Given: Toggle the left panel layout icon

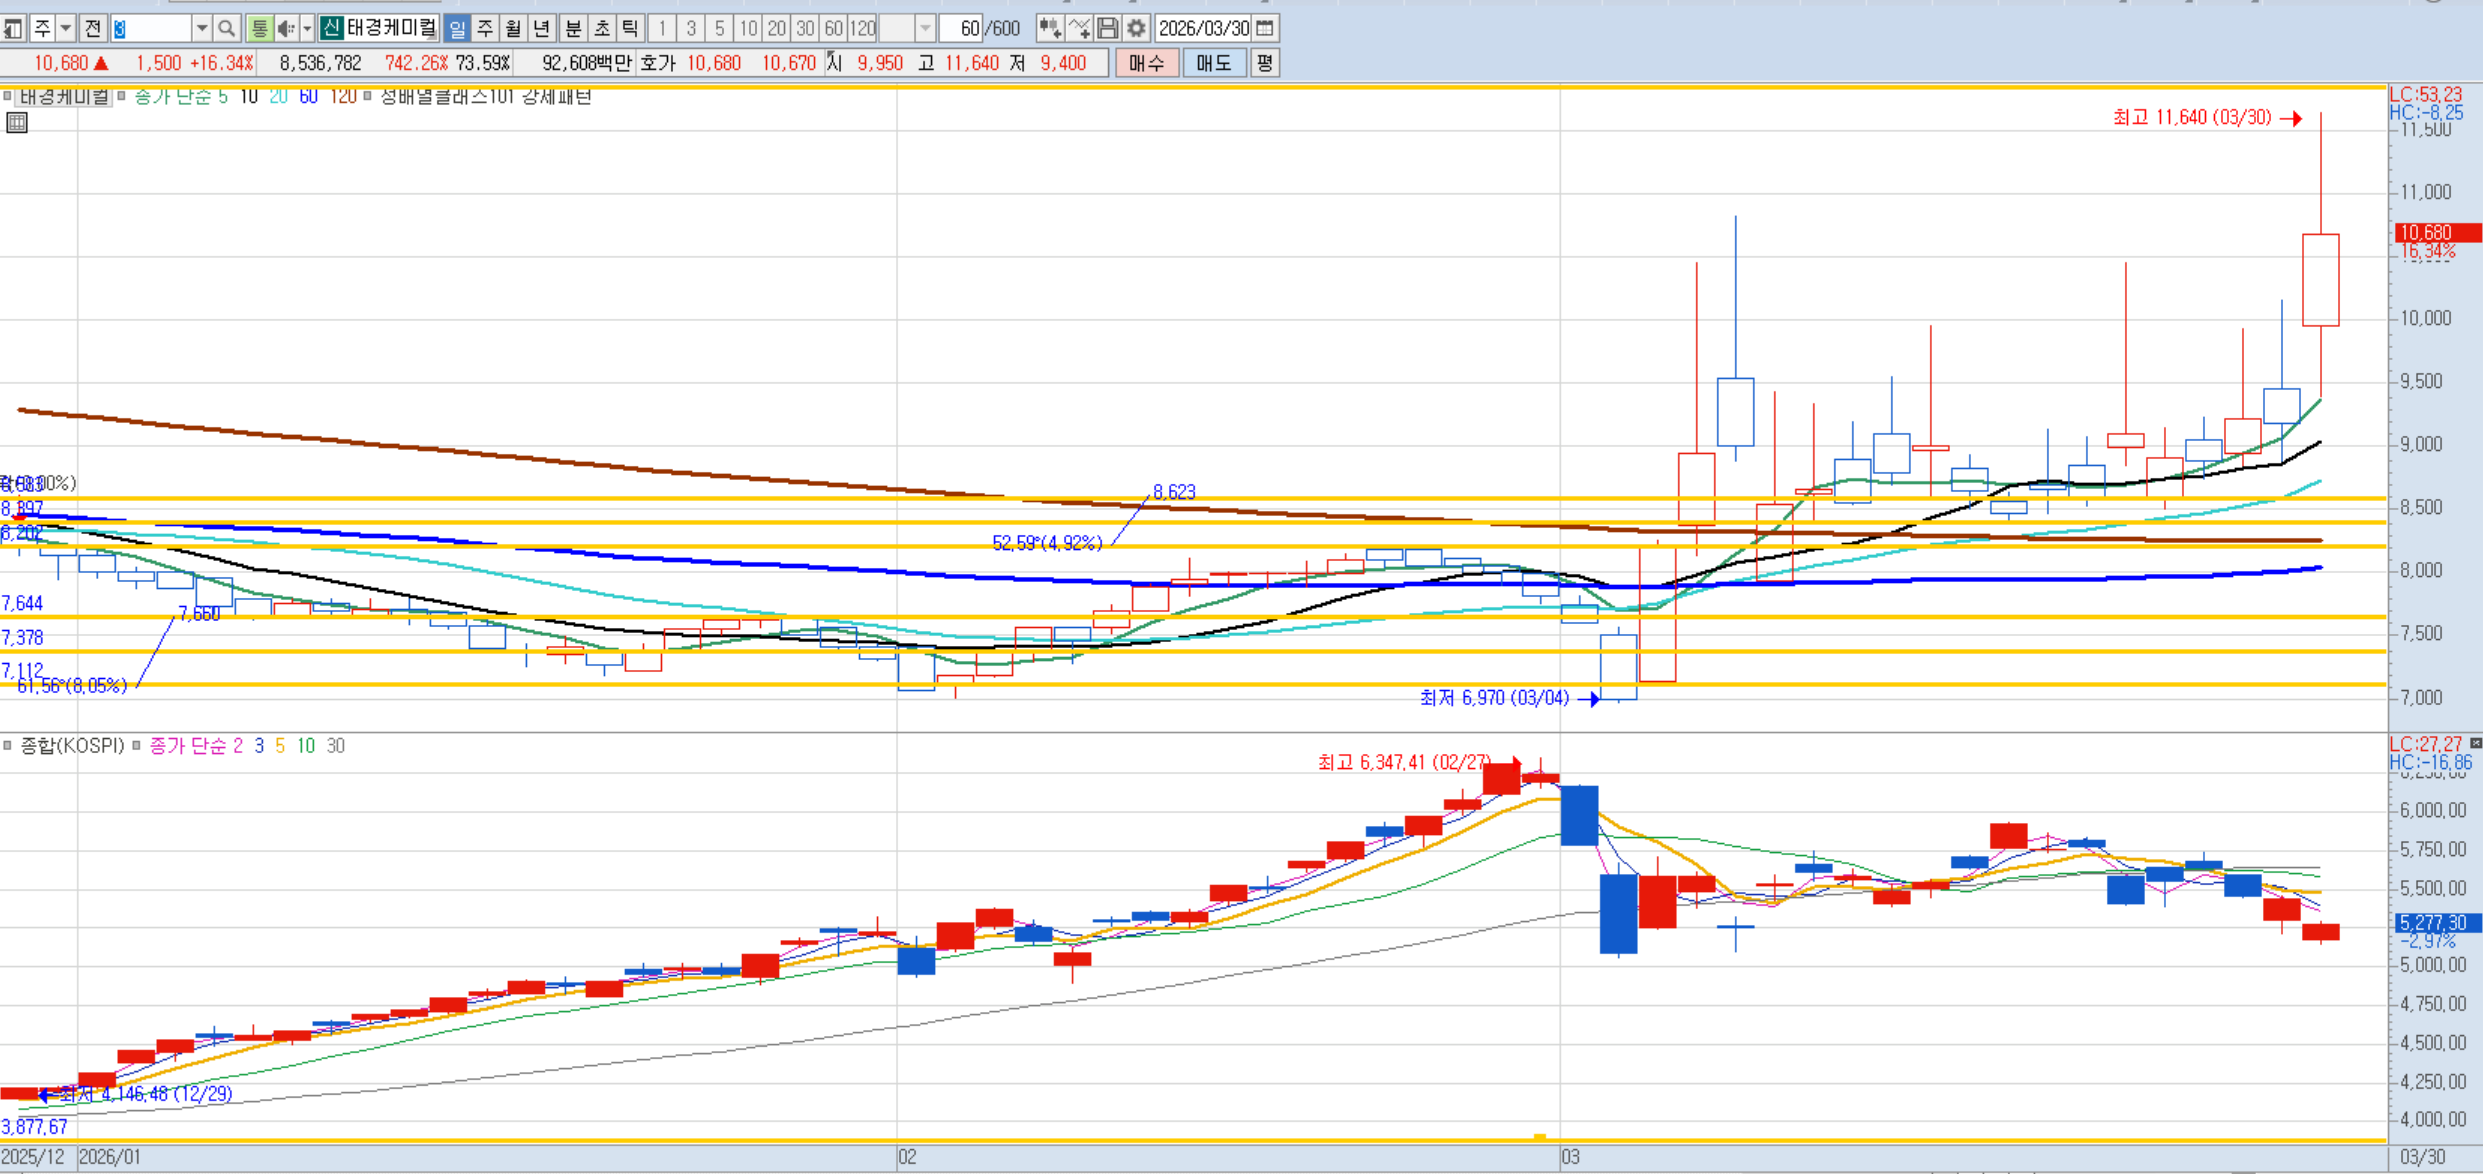Looking at the screenshot, I should [x=13, y=29].
